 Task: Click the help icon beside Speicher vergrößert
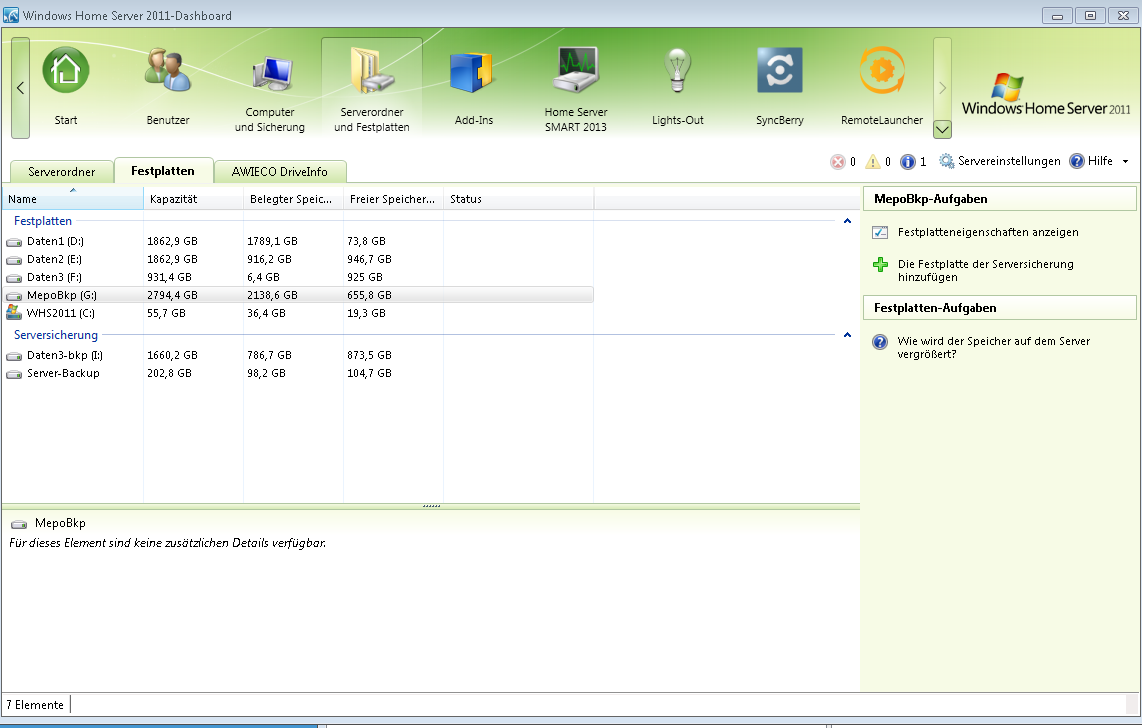(x=880, y=341)
